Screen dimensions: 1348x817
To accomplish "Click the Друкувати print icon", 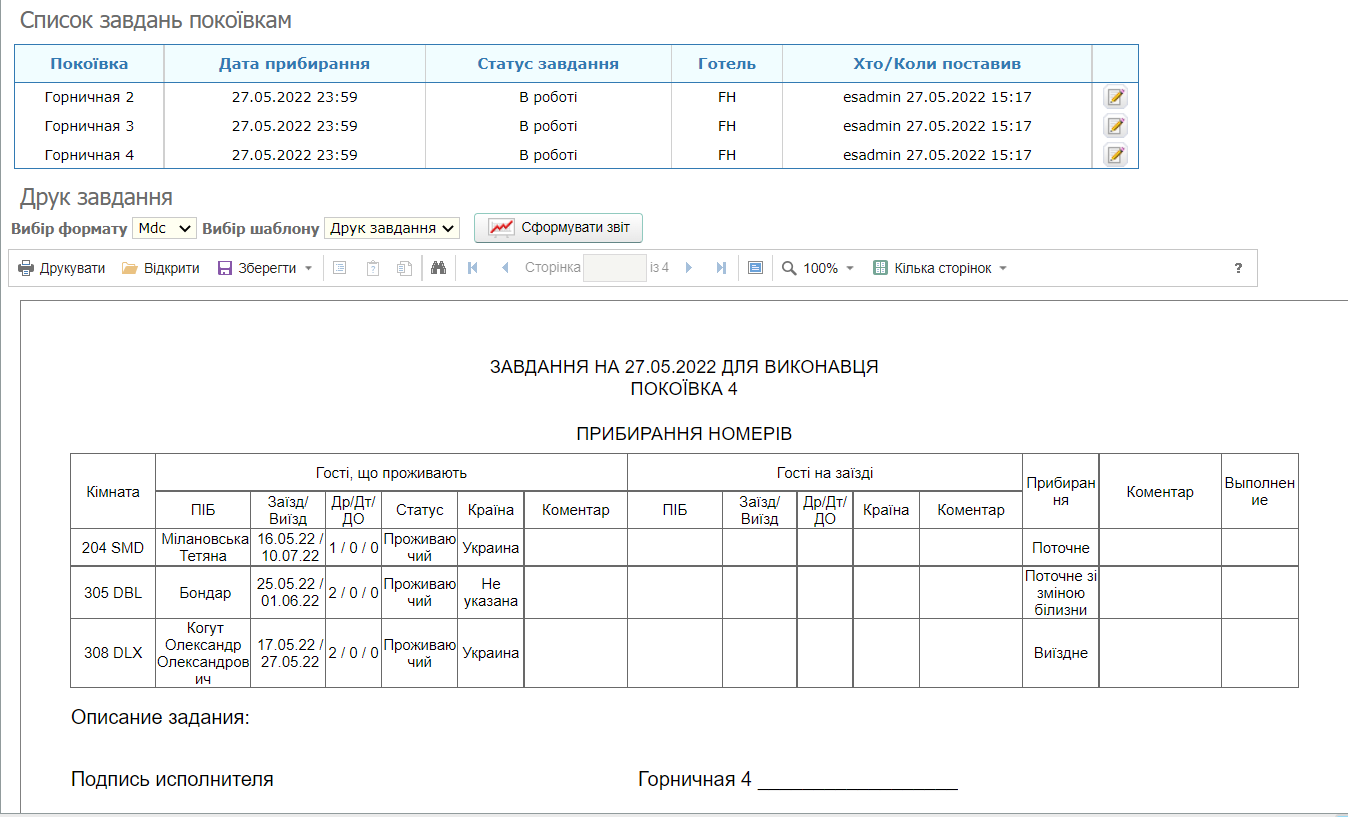I will point(26,268).
